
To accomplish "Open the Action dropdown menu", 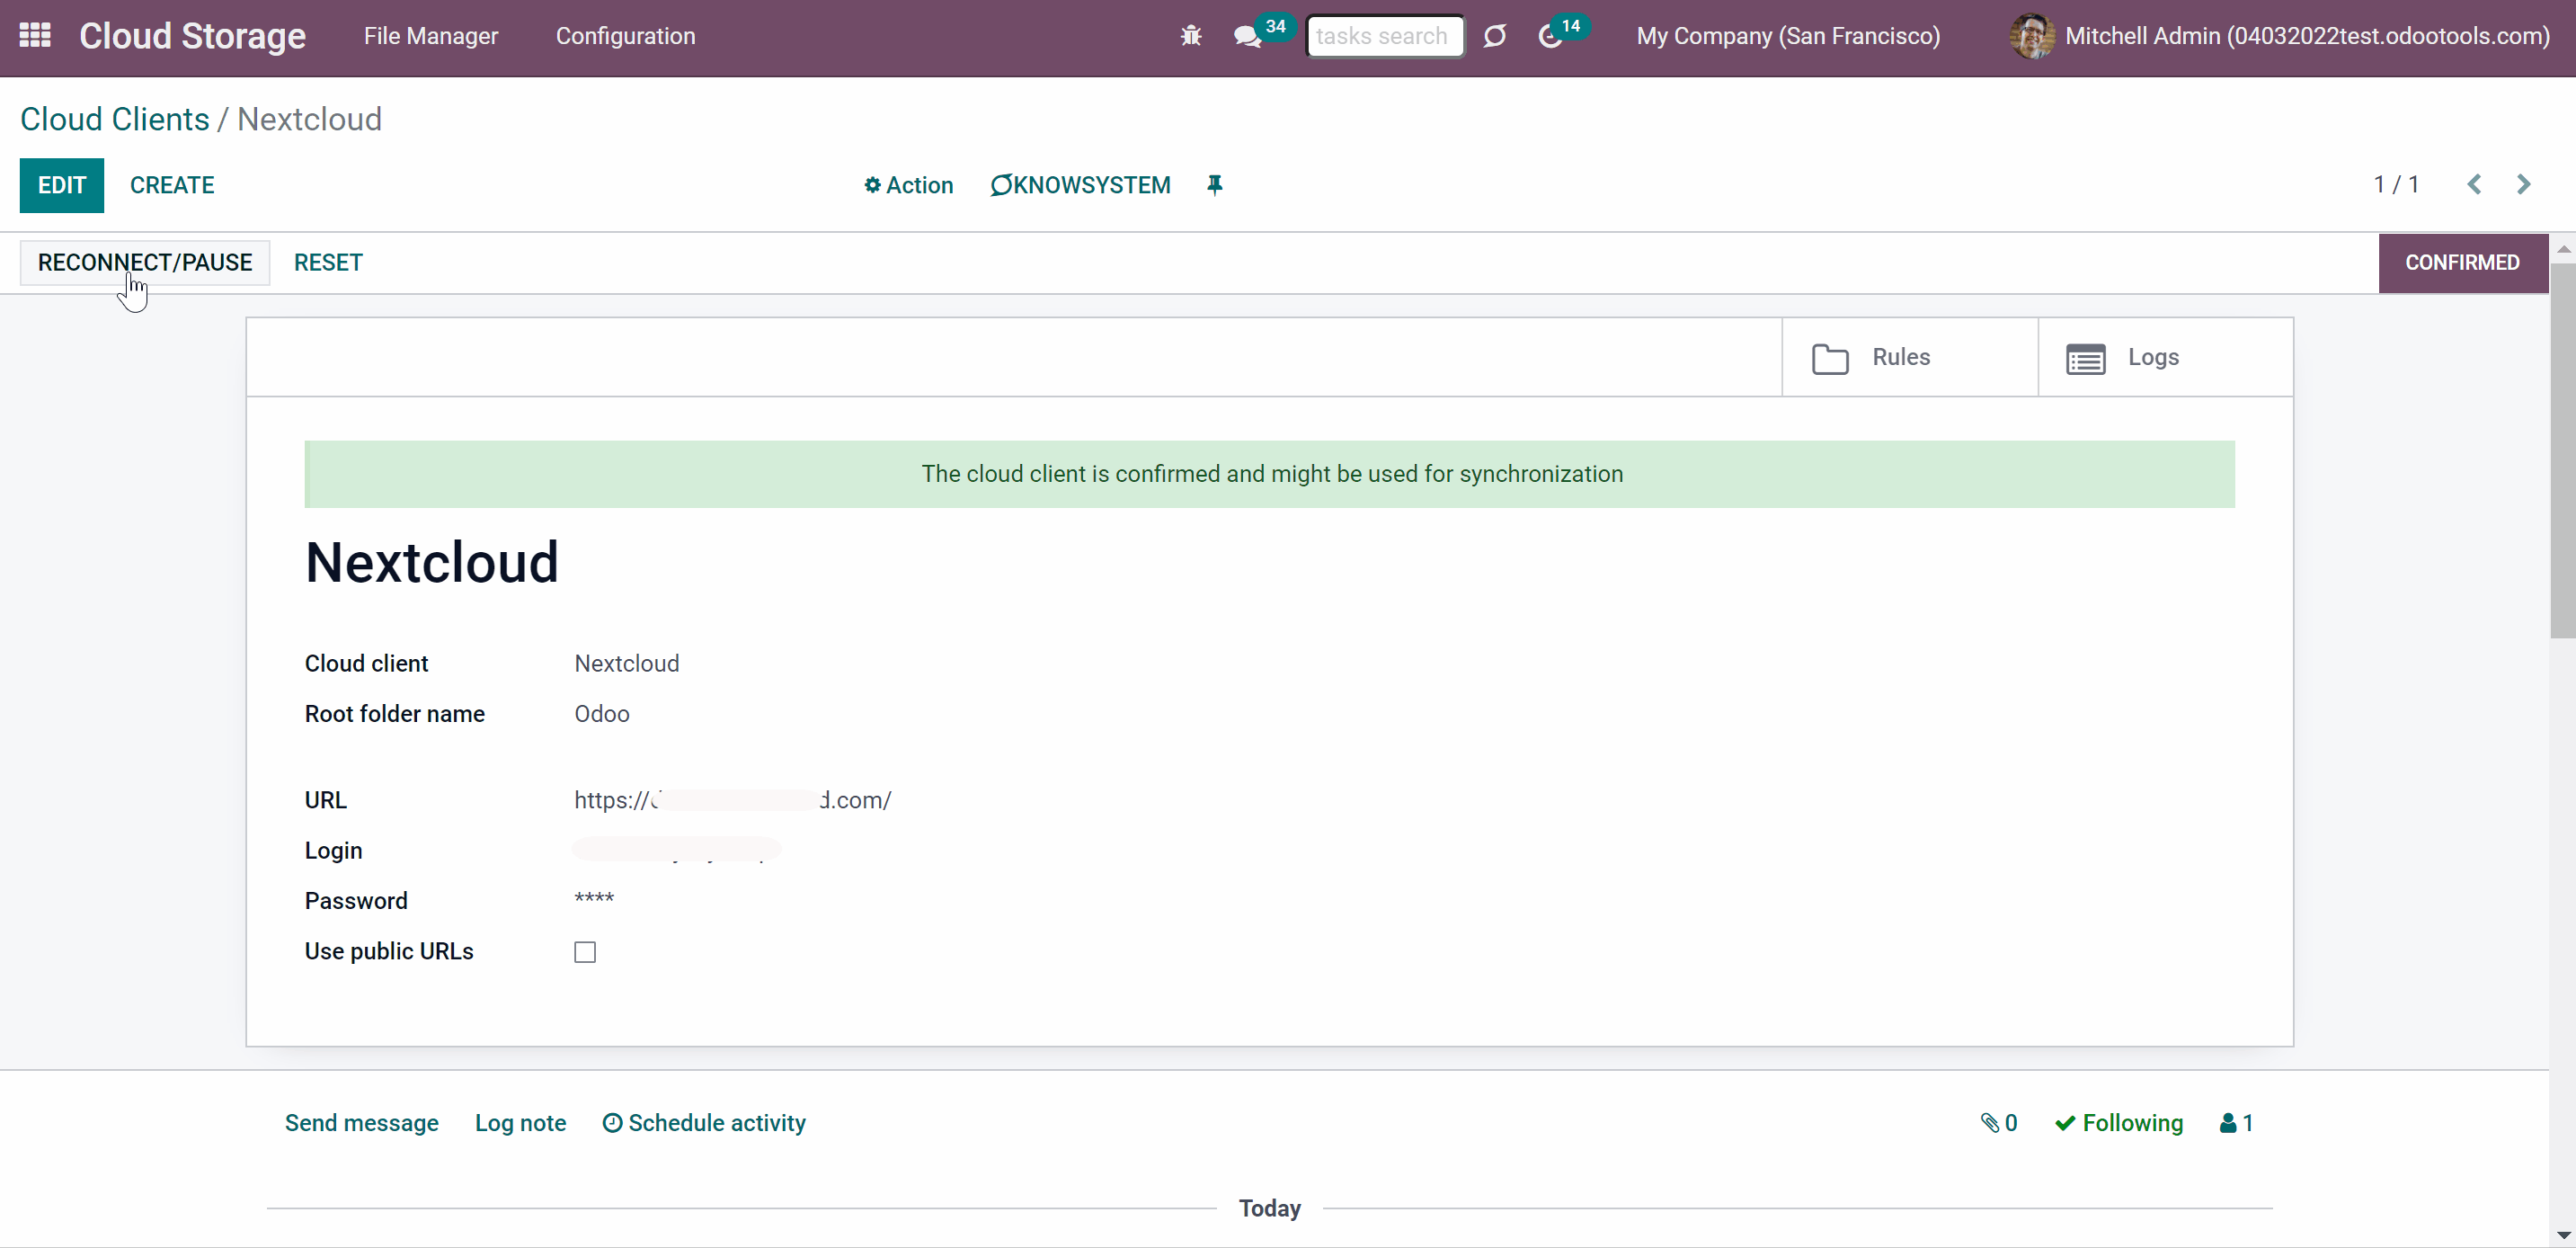I will tap(908, 185).
